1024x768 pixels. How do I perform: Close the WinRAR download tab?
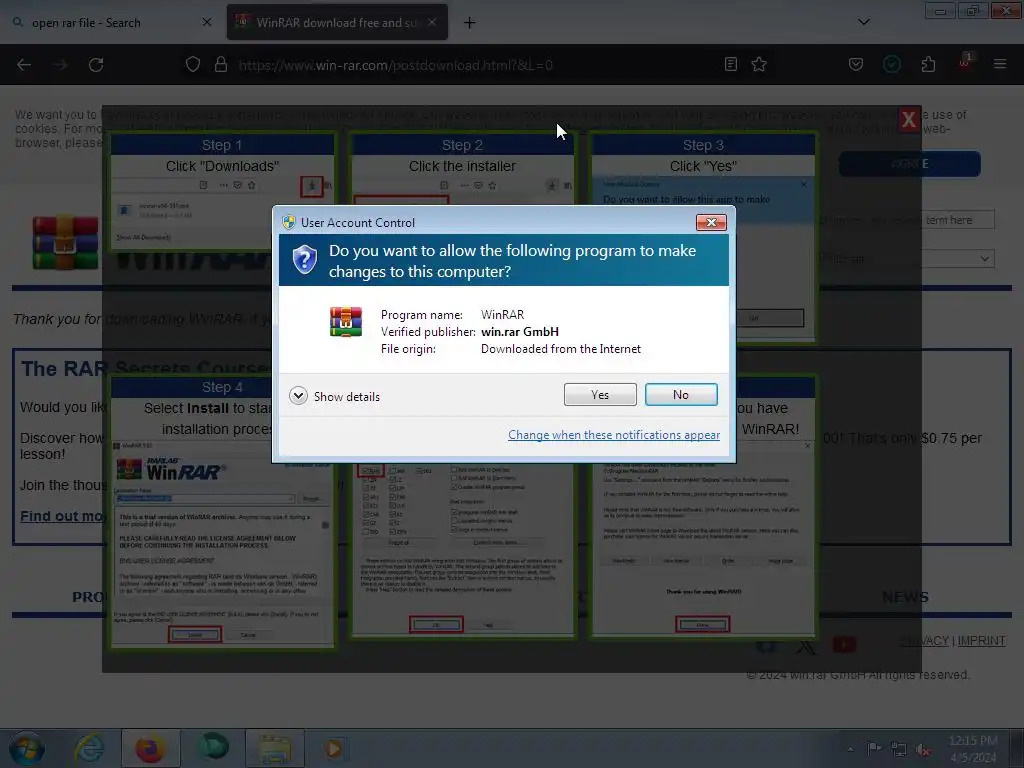(x=432, y=22)
